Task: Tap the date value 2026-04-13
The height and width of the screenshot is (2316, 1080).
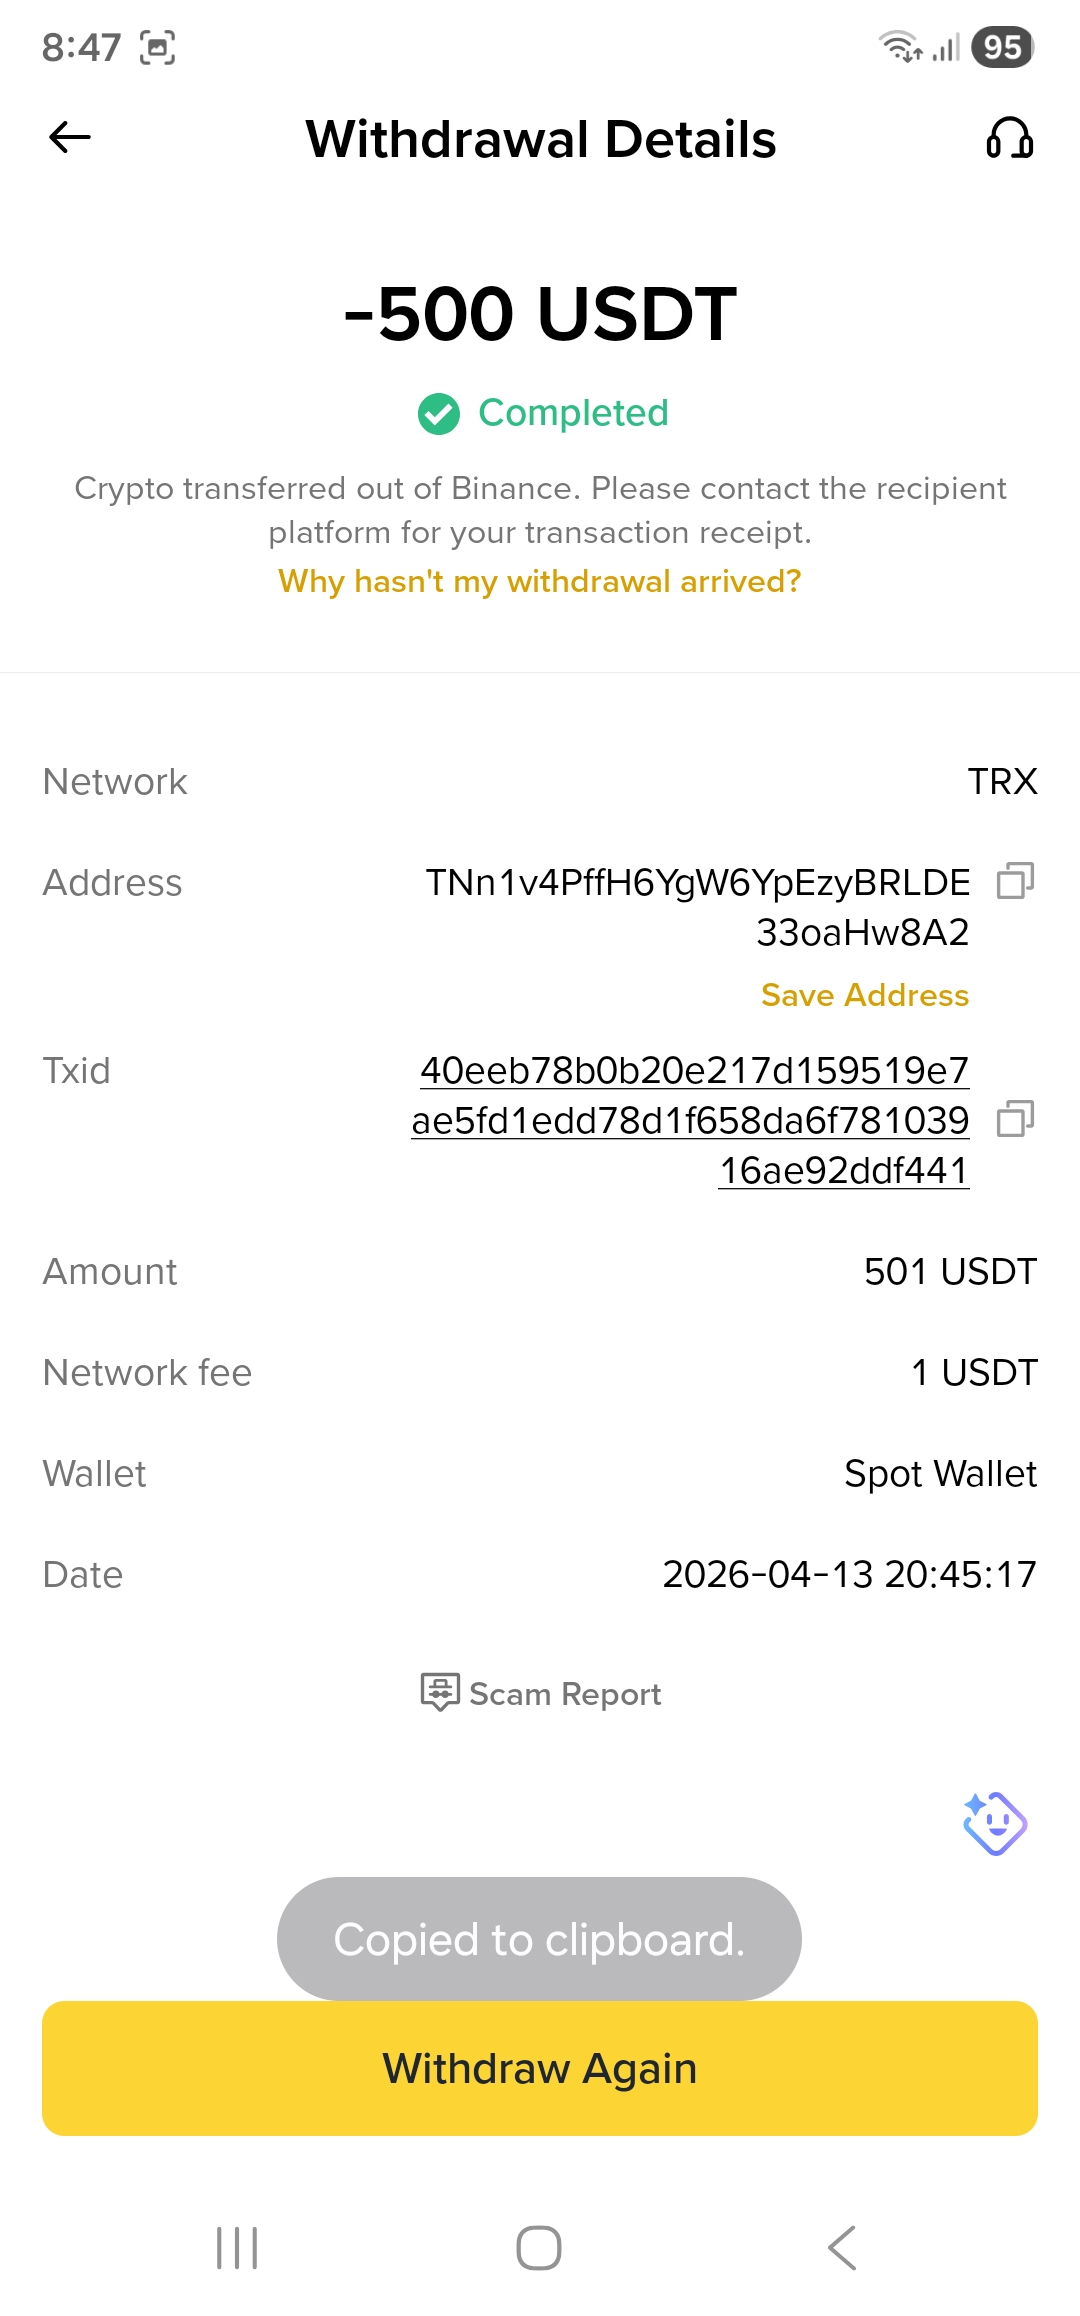Action: [849, 1574]
